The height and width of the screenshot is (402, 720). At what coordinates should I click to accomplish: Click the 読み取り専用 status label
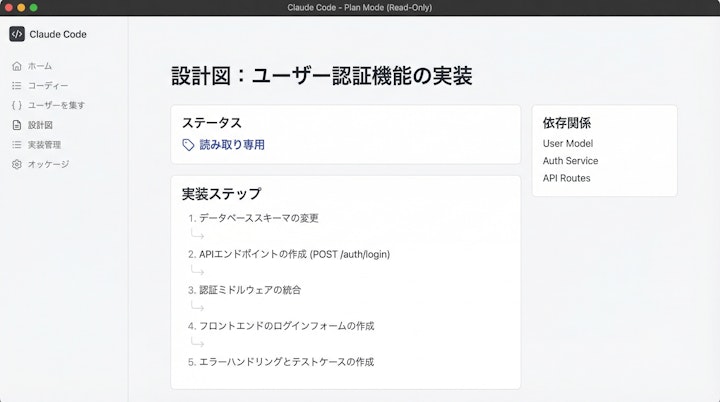[232, 145]
